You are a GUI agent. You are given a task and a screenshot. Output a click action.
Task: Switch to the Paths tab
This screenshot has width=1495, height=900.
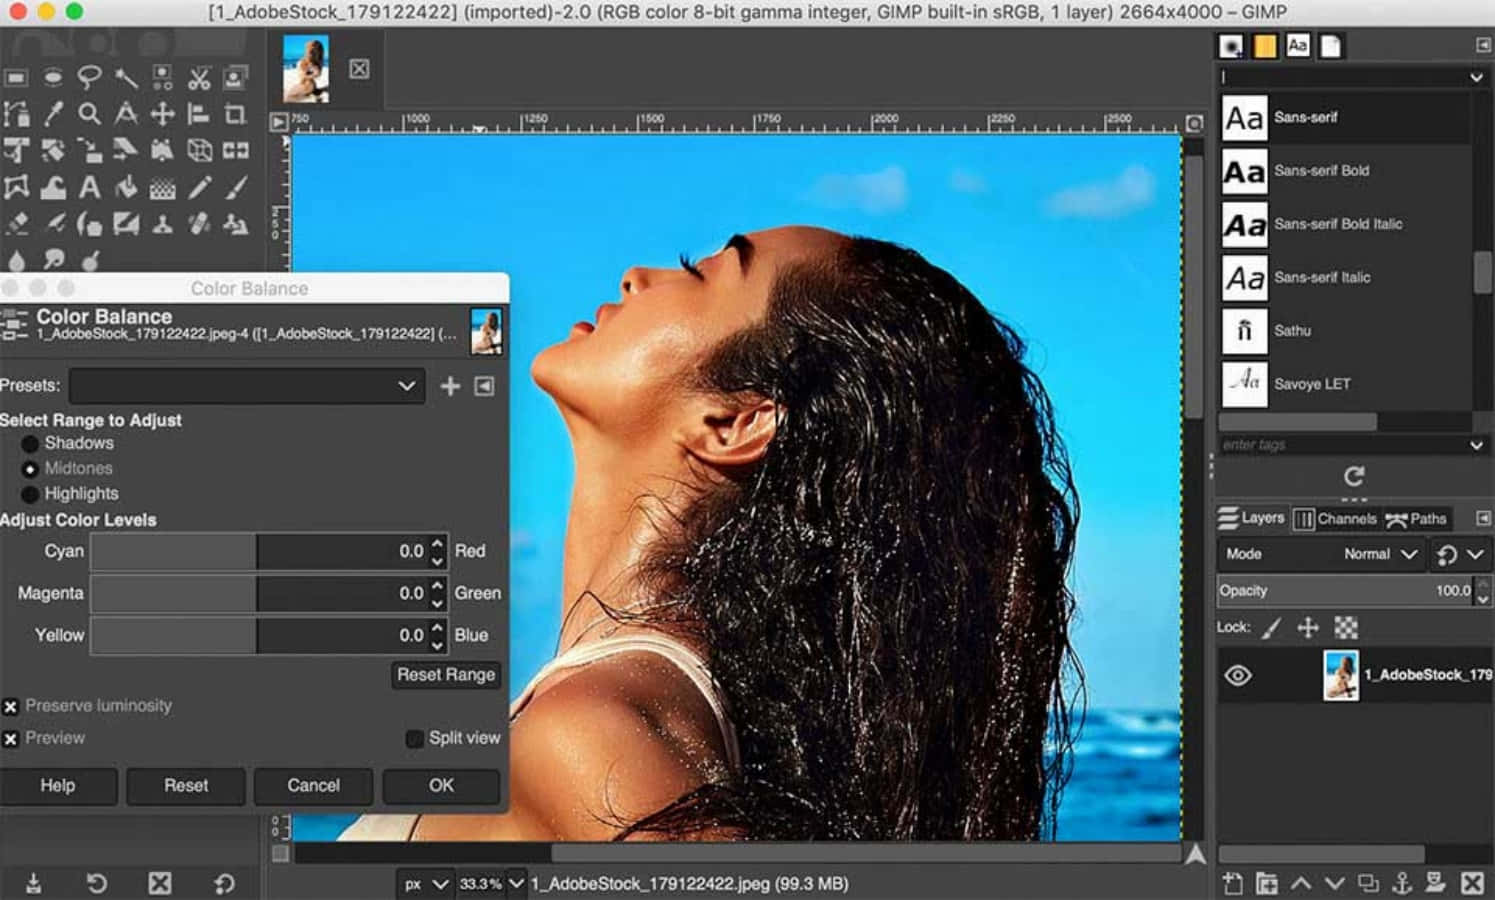[x=1416, y=518]
